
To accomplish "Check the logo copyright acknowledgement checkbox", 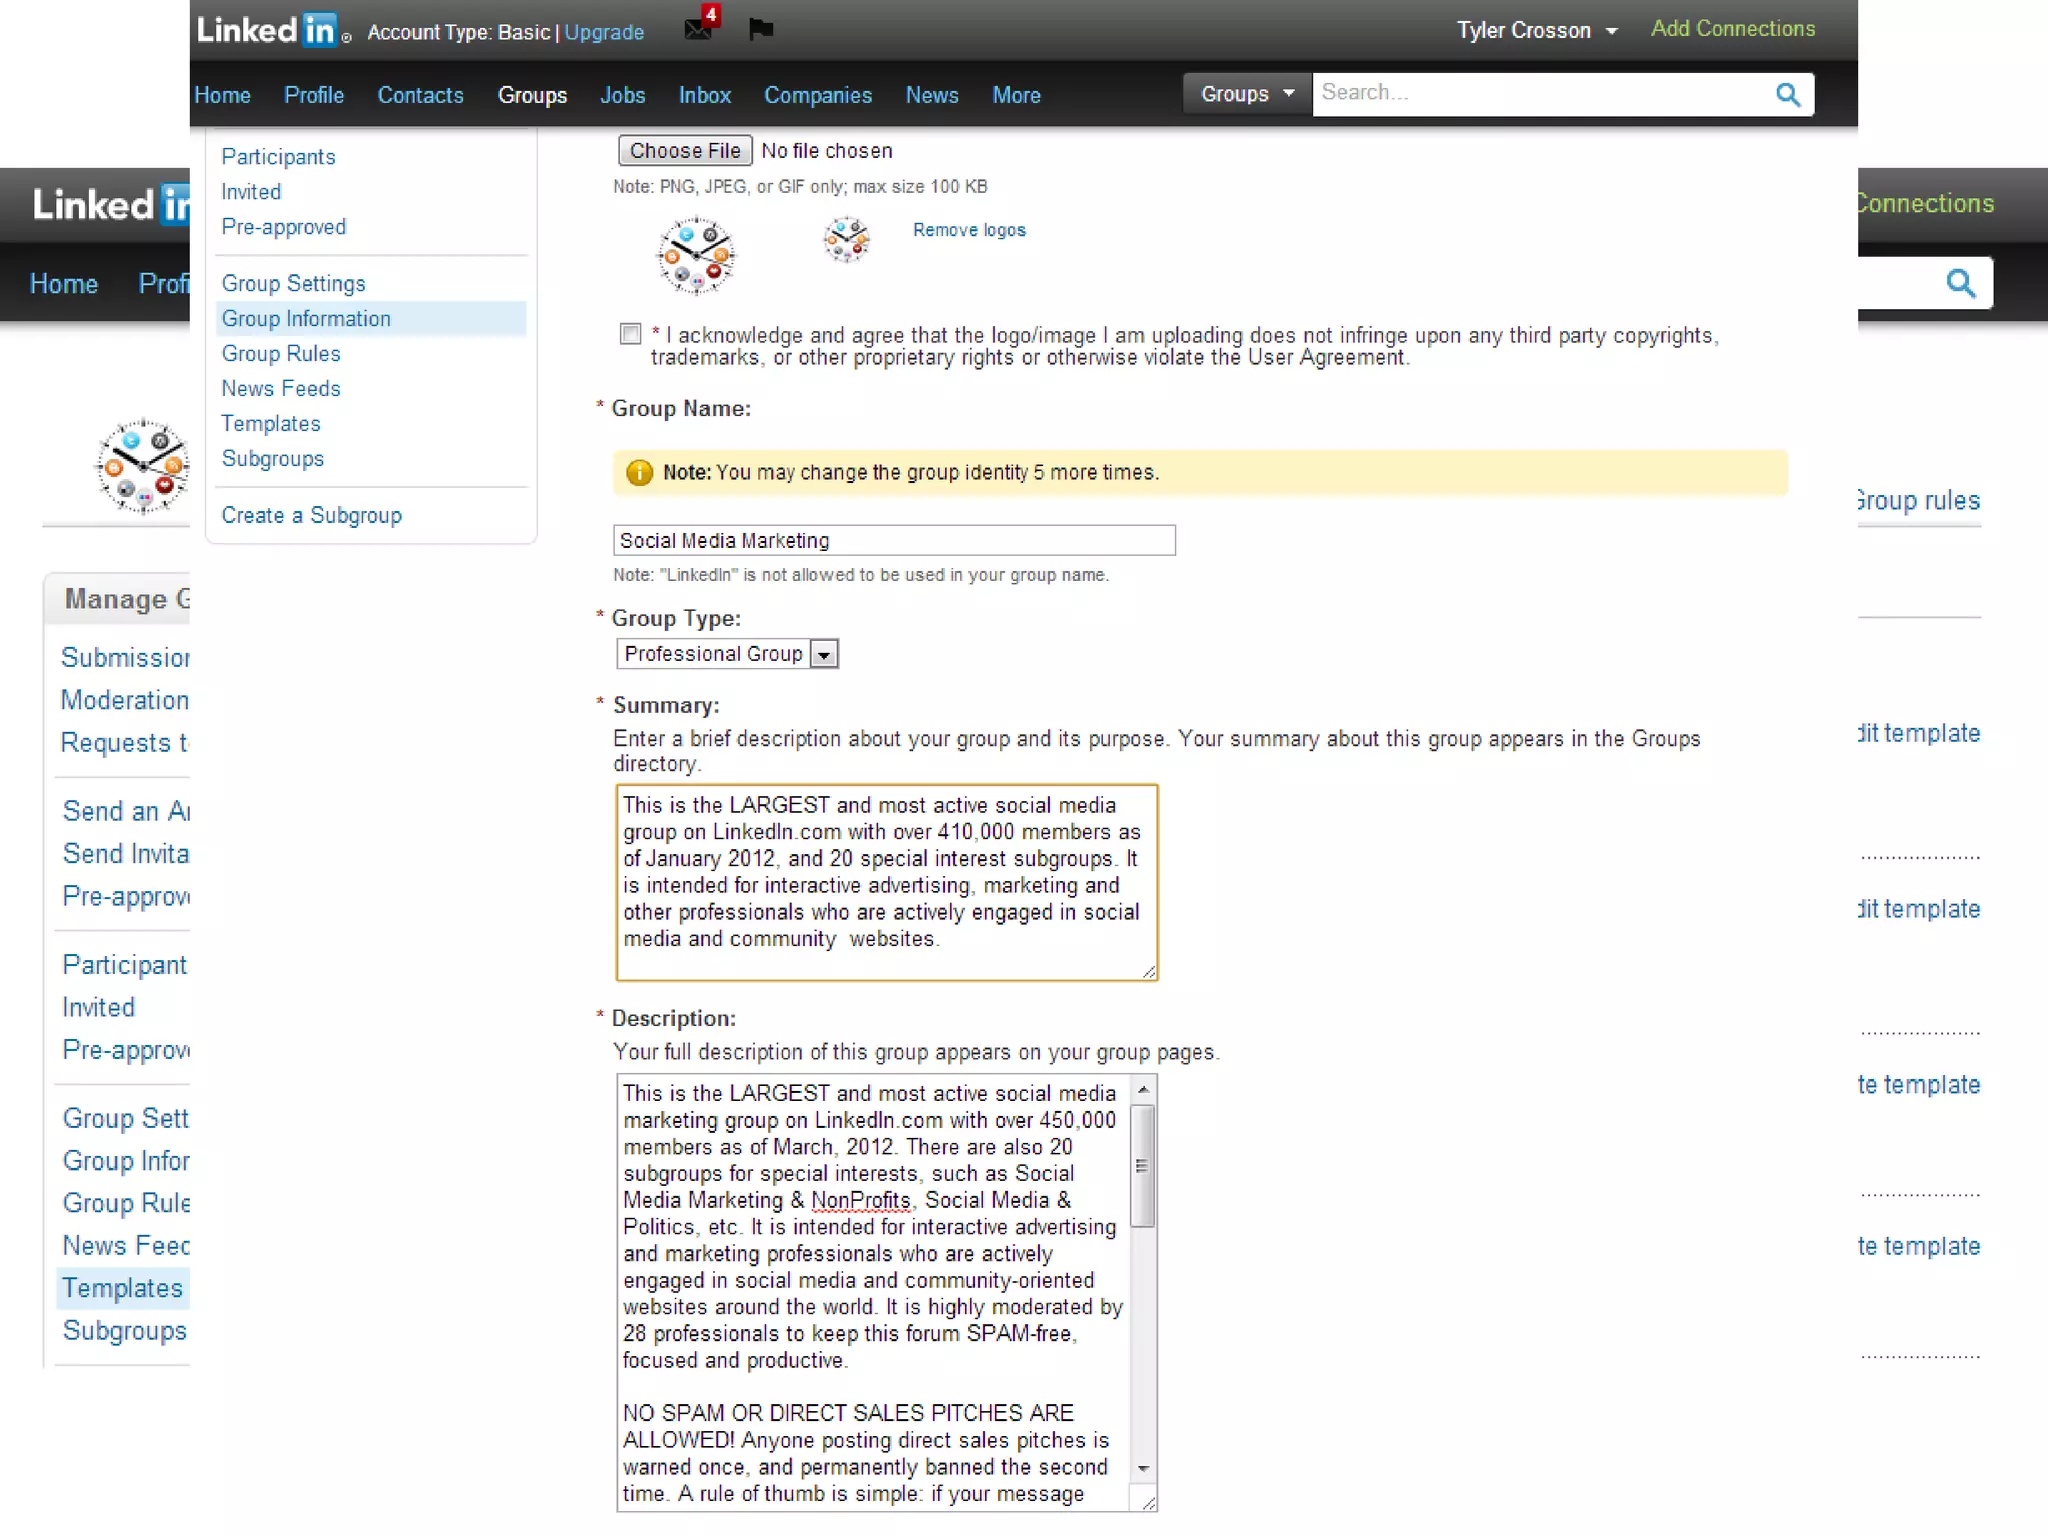I will [630, 334].
